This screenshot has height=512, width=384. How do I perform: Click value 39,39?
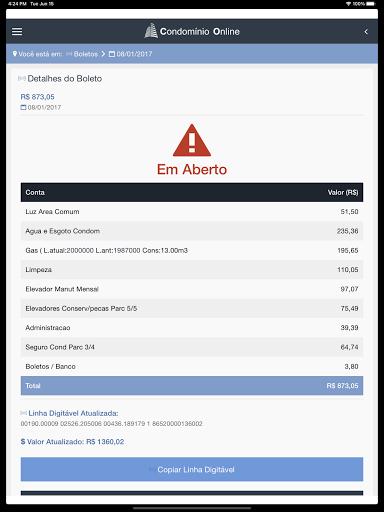coord(349,328)
